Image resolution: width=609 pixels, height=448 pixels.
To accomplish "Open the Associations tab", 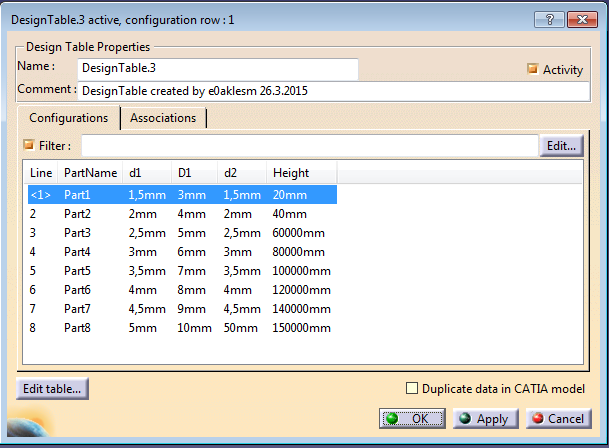I will click(163, 118).
